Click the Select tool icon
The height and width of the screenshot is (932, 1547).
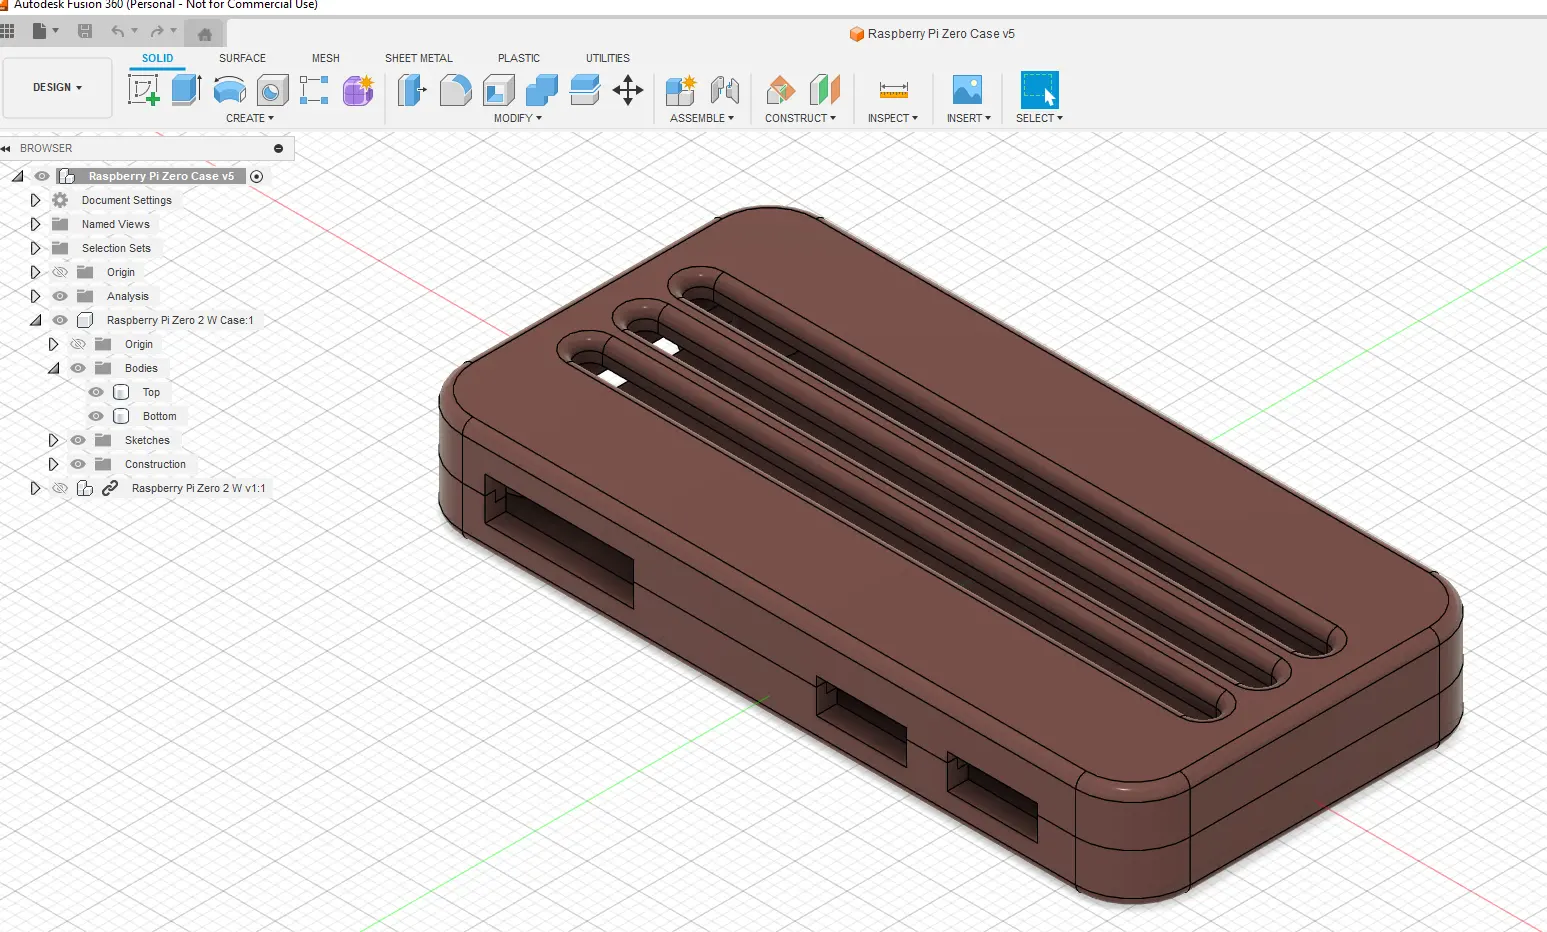tap(1039, 90)
